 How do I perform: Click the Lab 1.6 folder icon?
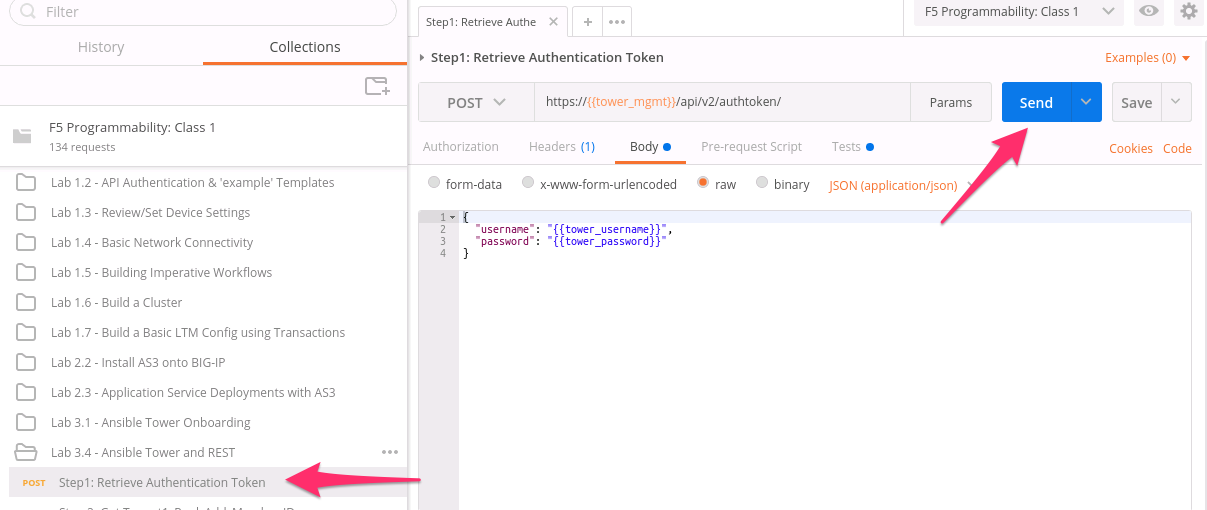pos(26,302)
